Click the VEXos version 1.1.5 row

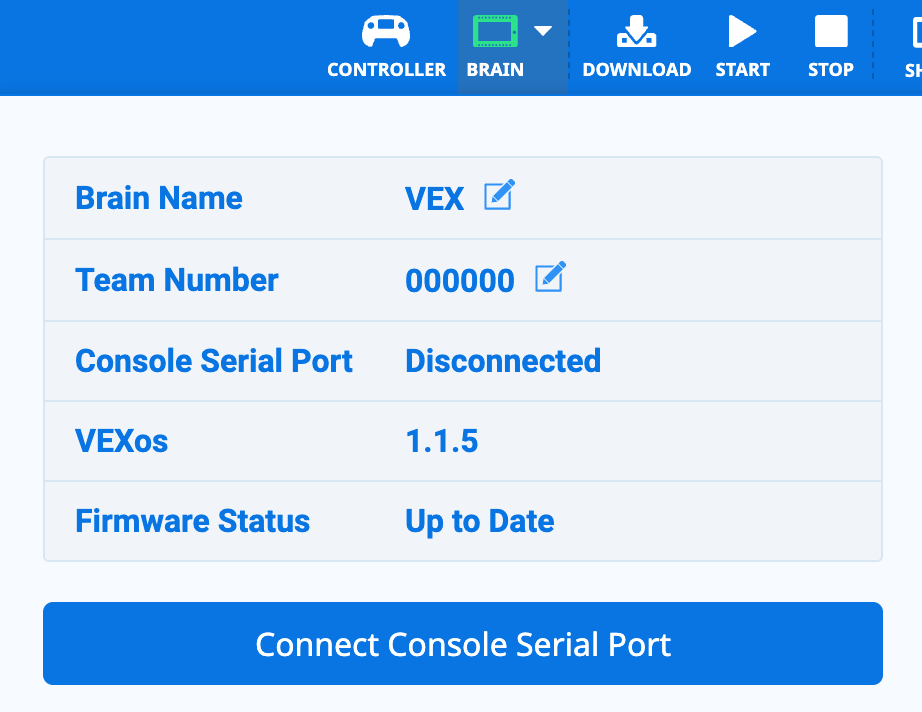tap(441, 441)
